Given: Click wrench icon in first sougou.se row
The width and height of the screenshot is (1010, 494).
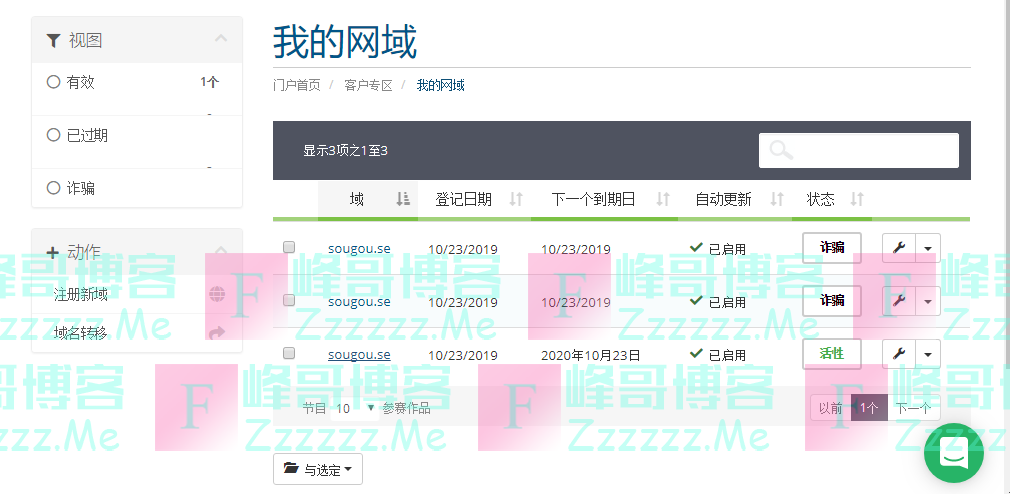Looking at the screenshot, I should tap(898, 247).
